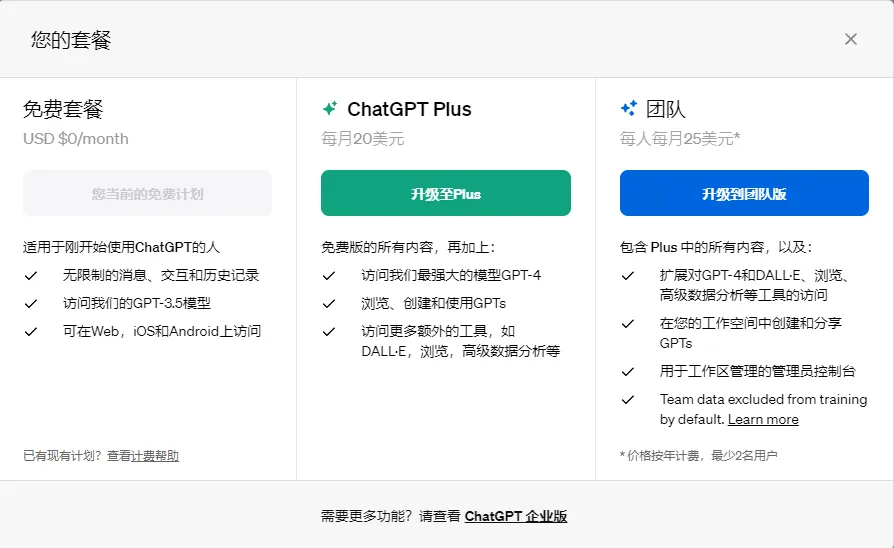Click the text 扩展对GPT-4和DALL·E、浏览

pos(754,285)
